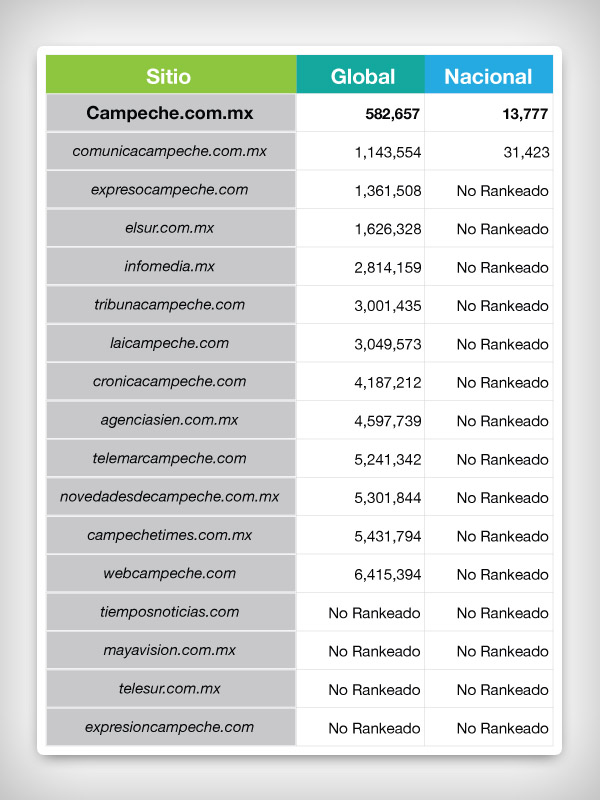Open agenciasien.com.mx entry

pos(169,420)
